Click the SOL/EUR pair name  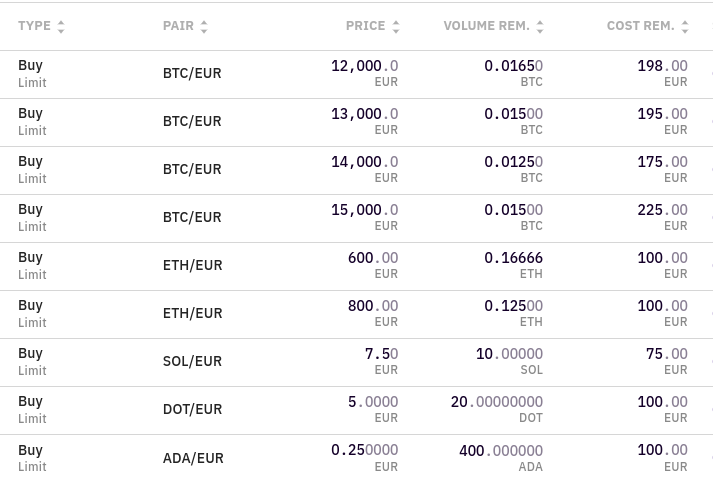tap(192, 362)
